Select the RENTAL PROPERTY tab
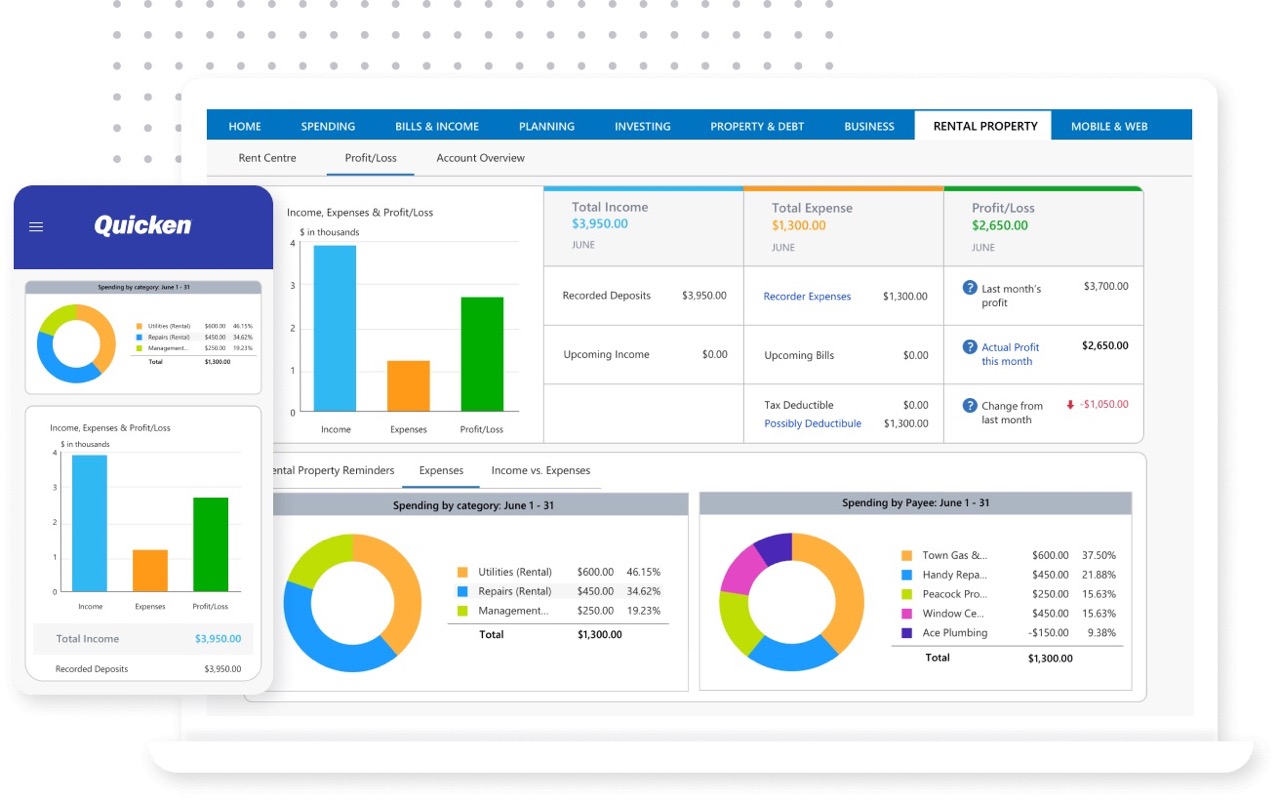Image resolution: width=1280 pixels, height=800 pixels. [985, 125]
